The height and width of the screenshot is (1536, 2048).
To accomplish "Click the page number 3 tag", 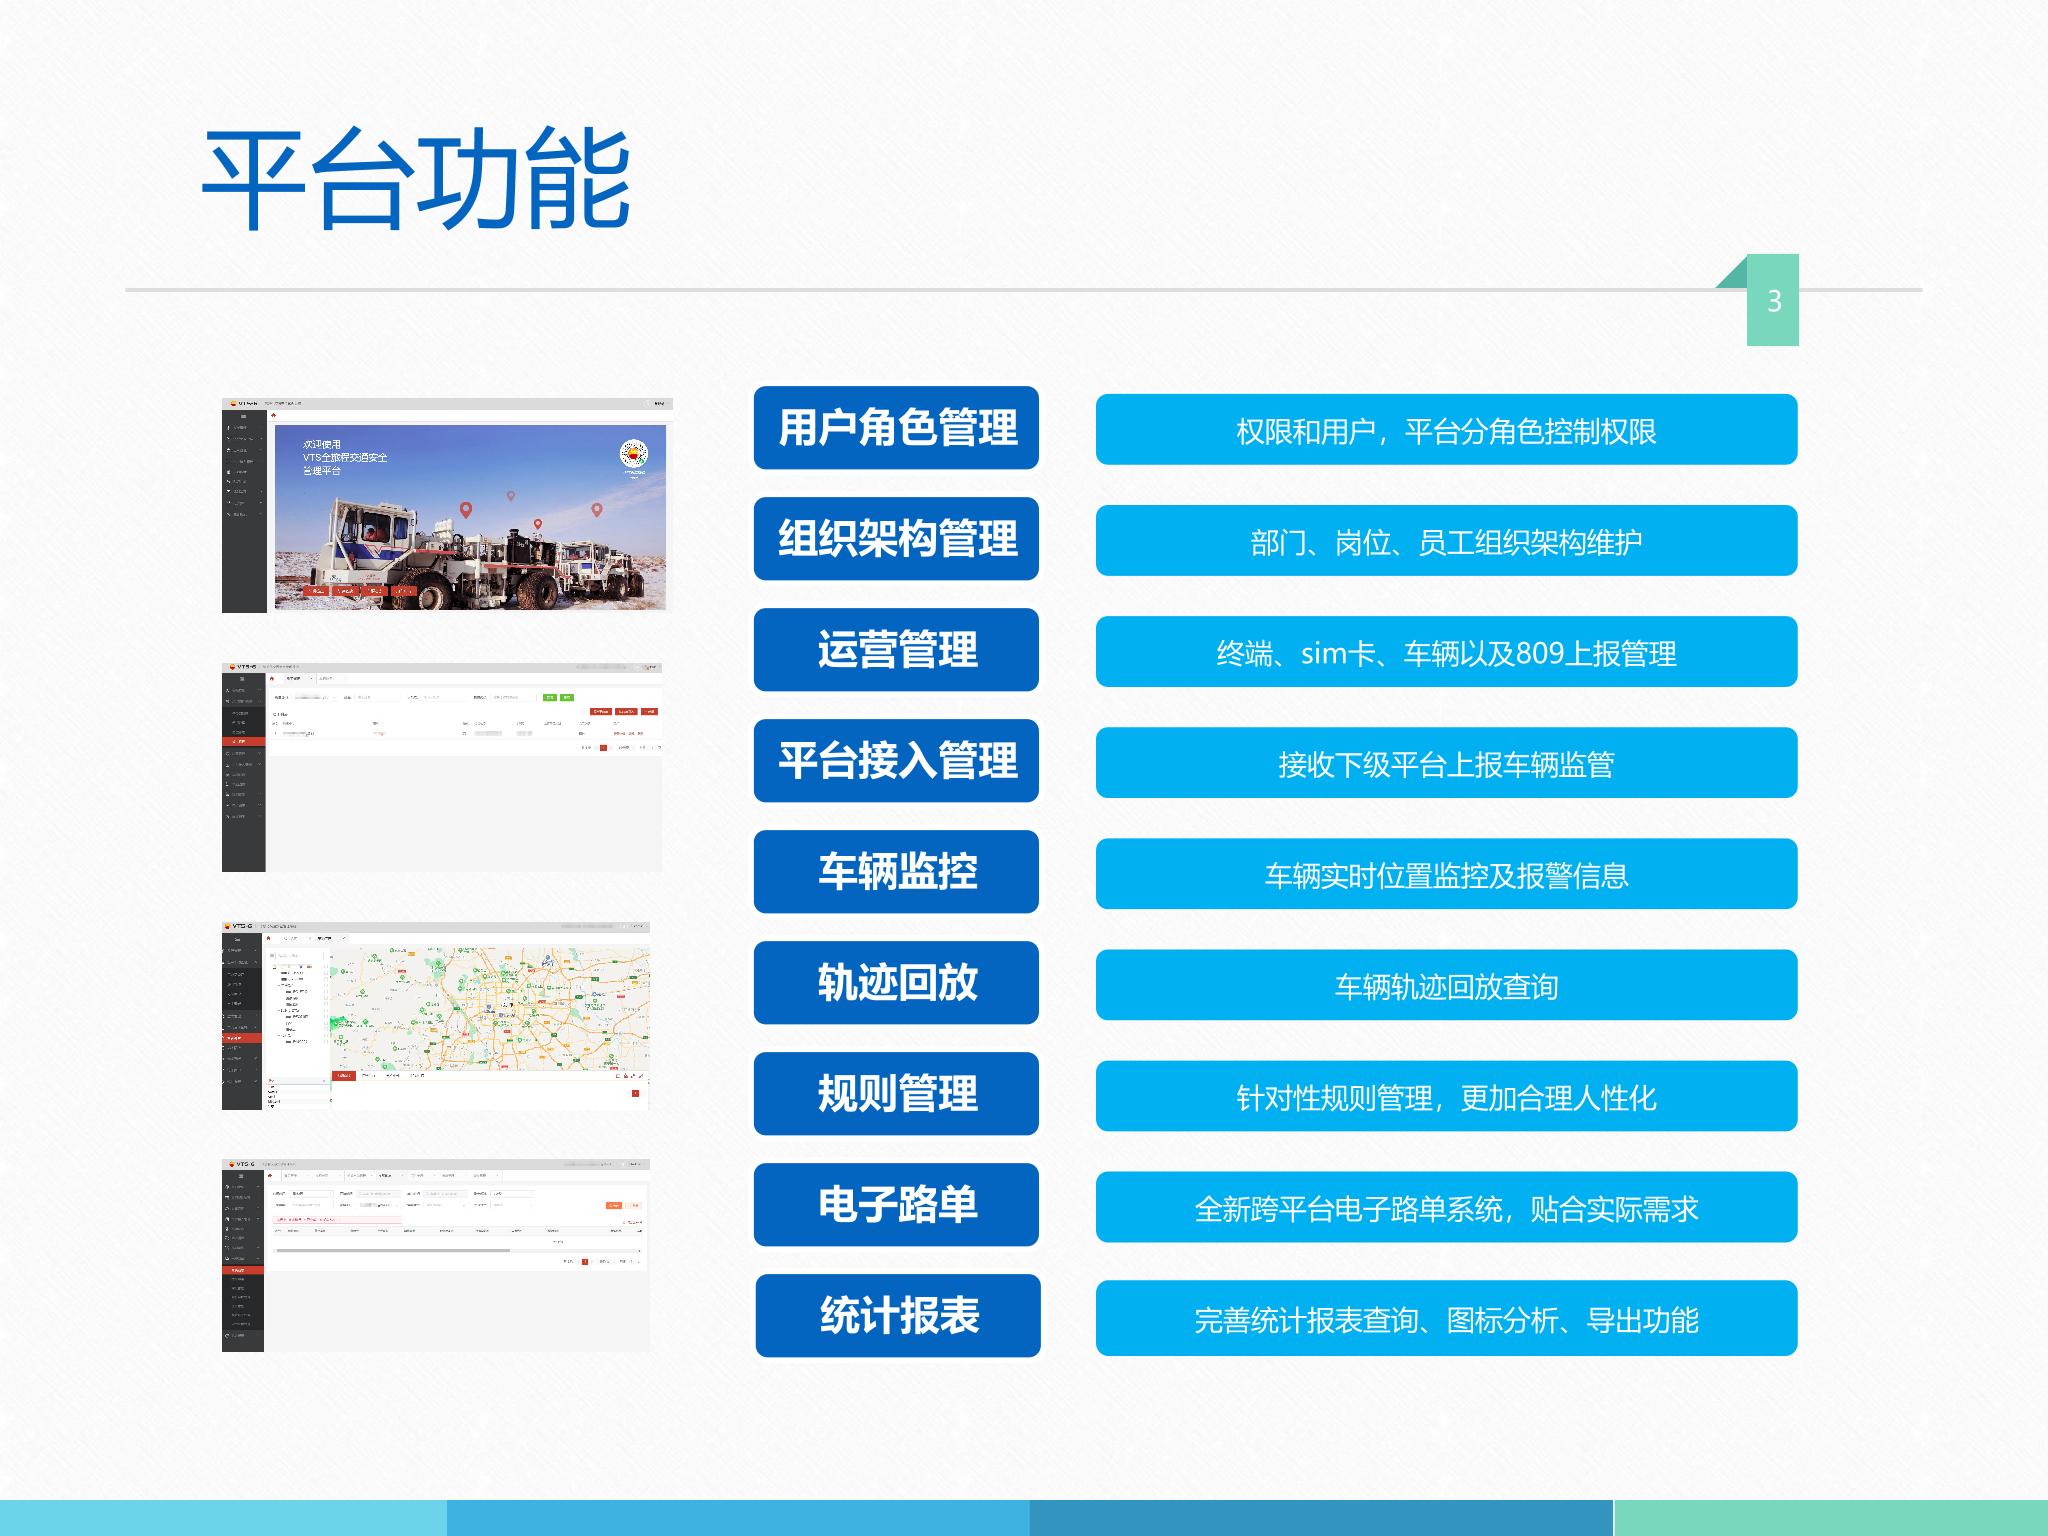I will click(x=1773, y=300).
